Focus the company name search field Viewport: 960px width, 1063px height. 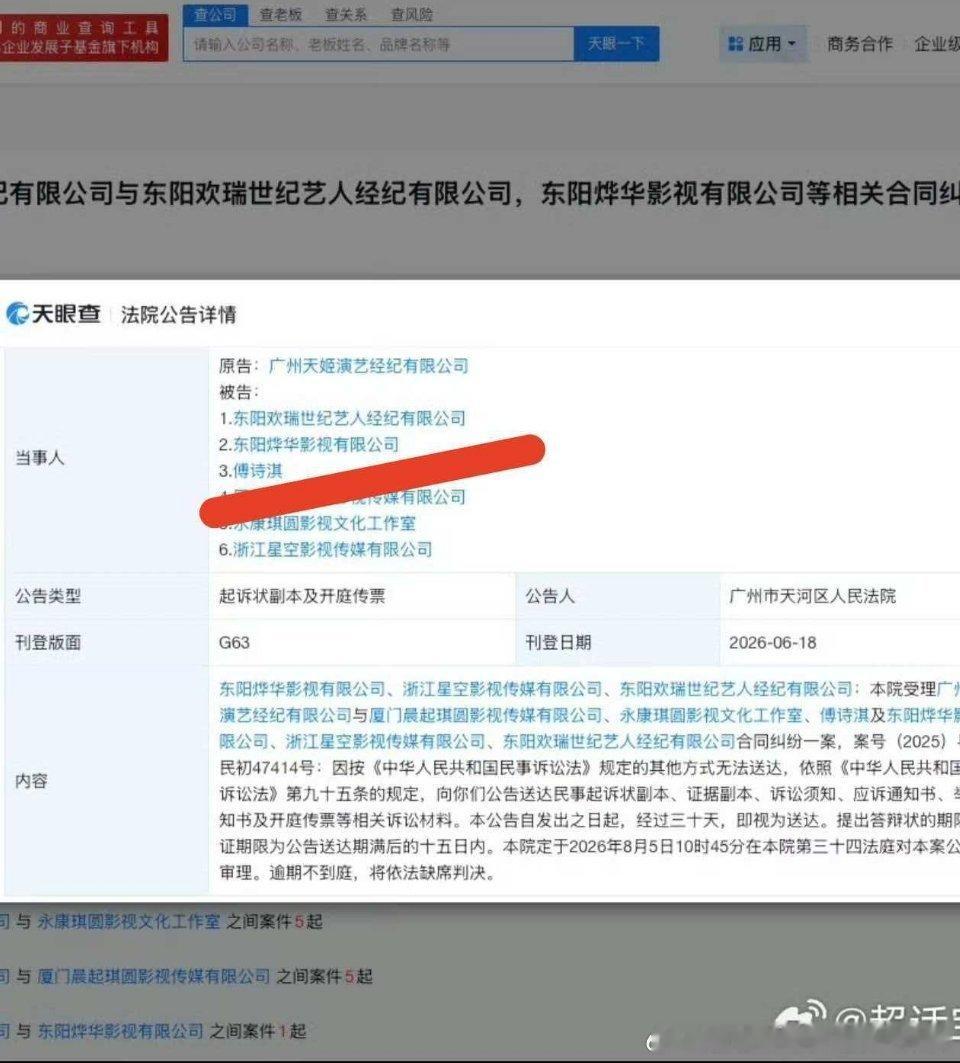coord(379,45)
